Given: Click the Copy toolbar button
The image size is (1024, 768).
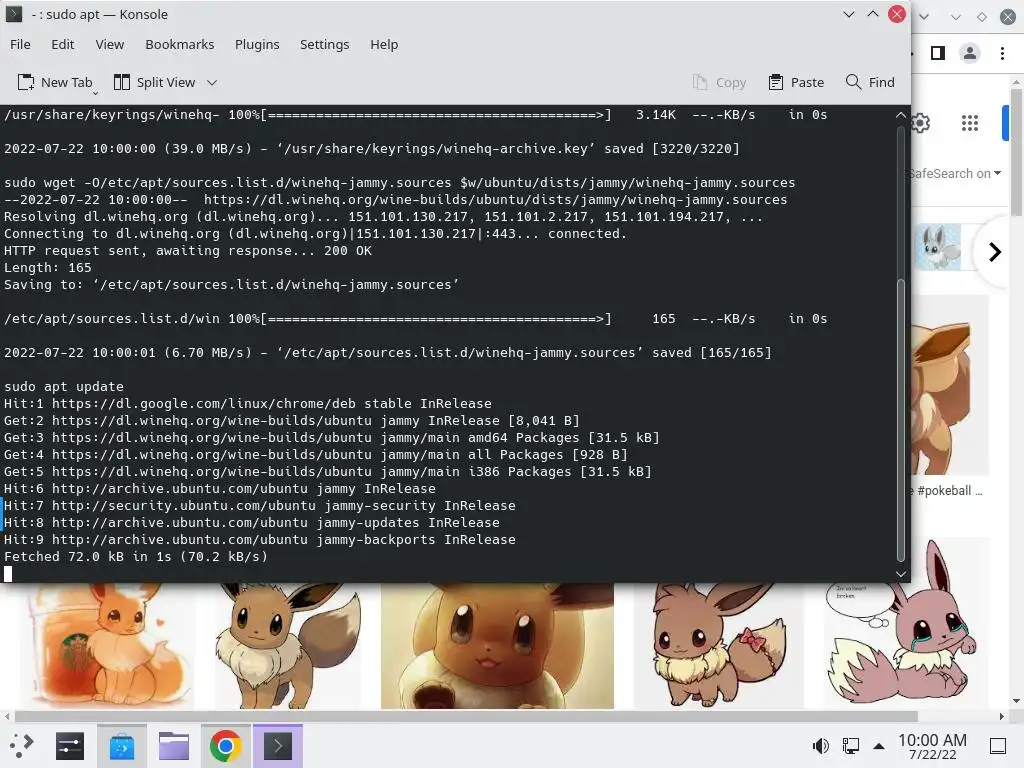Looking at the screenshot, I should pos(719,82).
